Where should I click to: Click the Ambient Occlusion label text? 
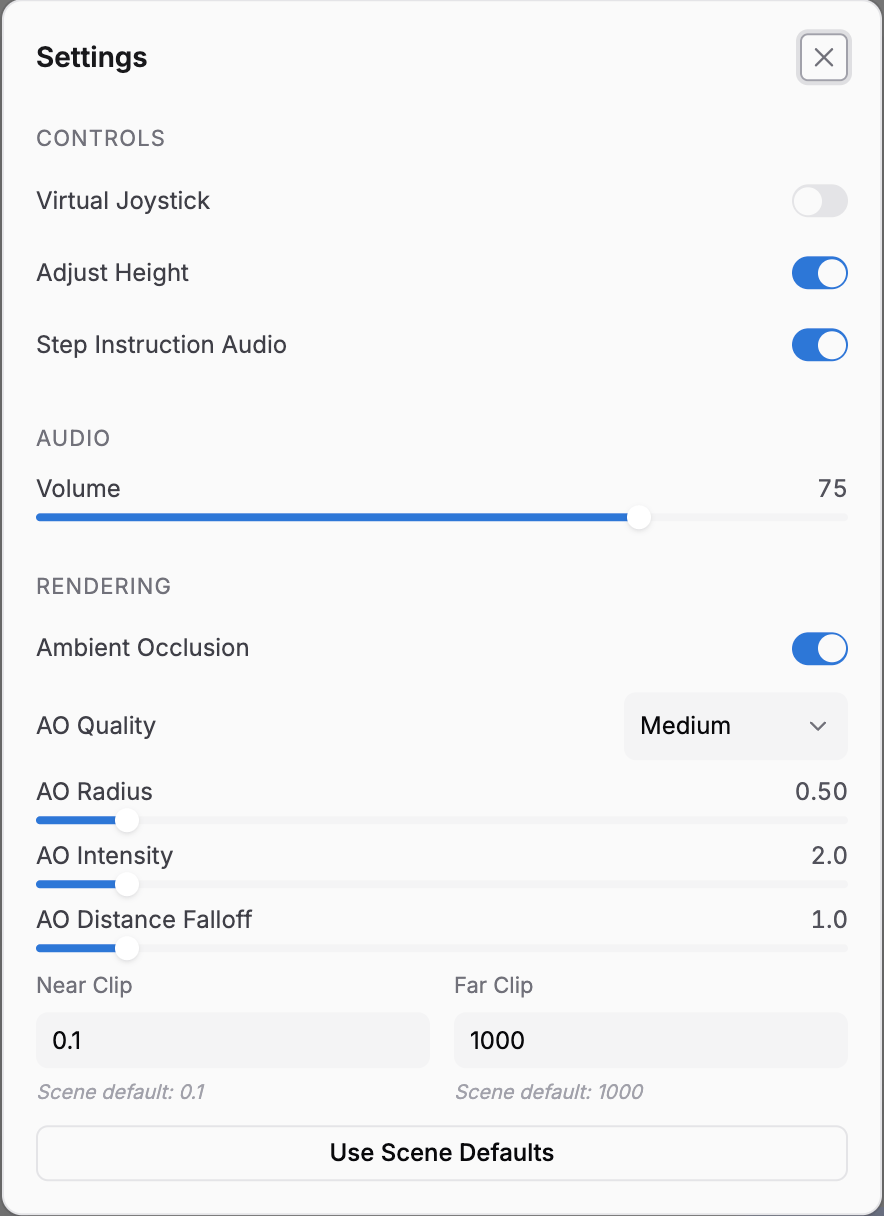click(x=143, y=648)
